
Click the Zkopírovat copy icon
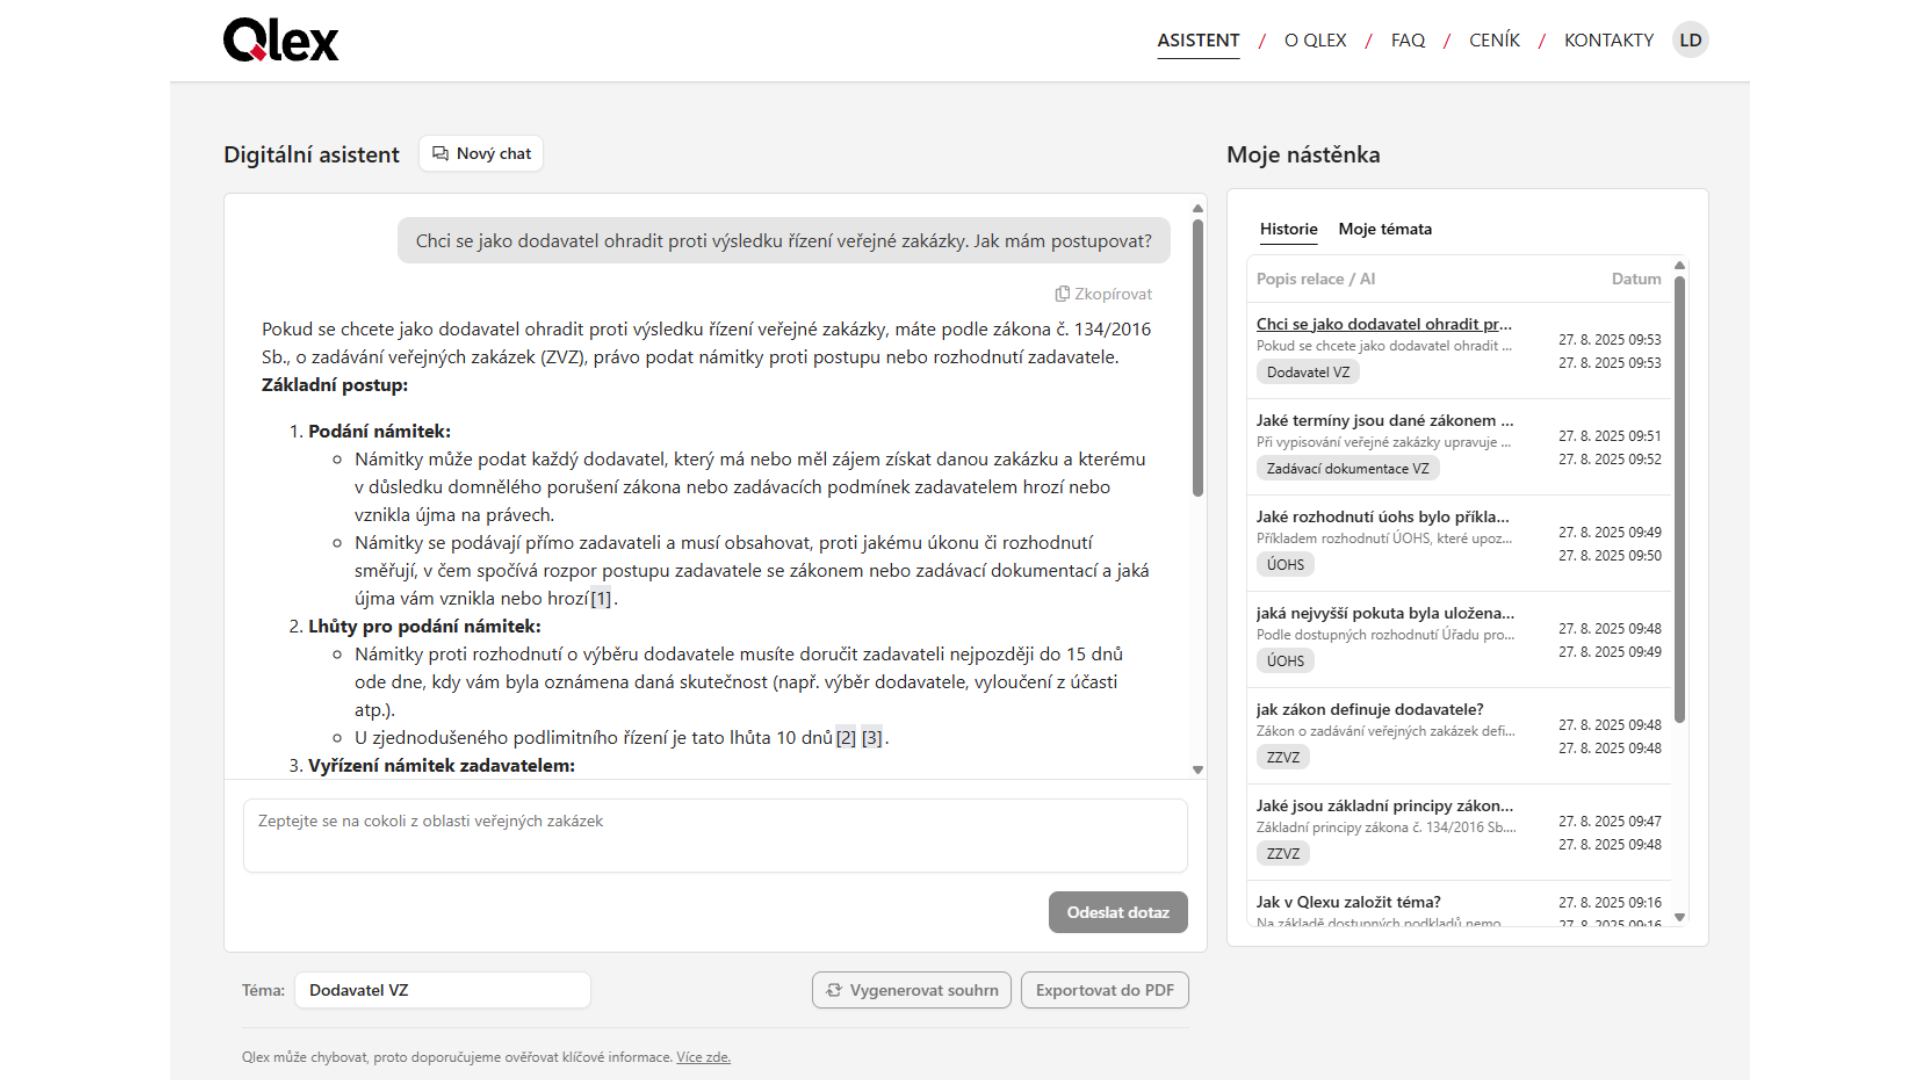1062,294
